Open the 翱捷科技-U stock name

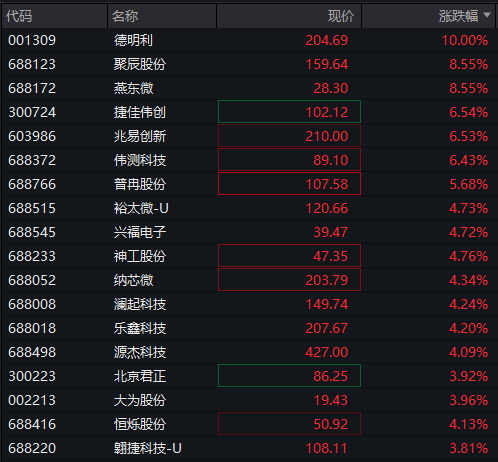[x=148, y=448]
